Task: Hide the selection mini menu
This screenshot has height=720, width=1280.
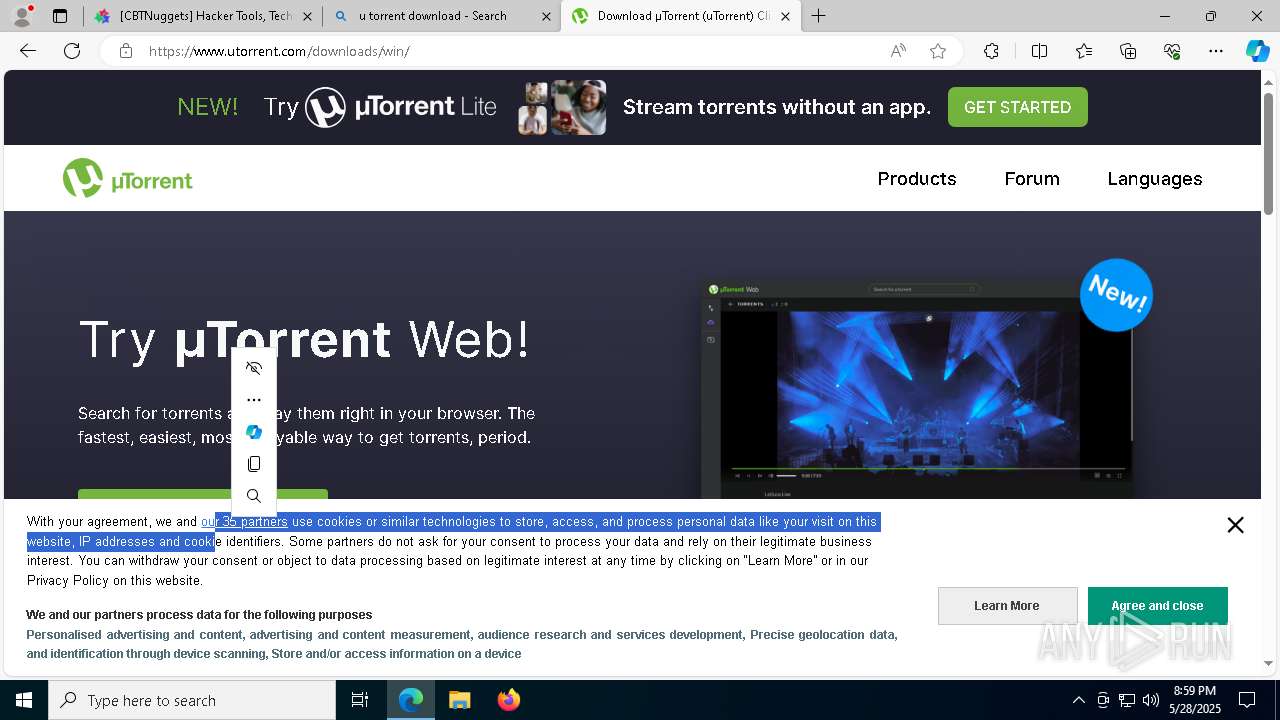Action: click(x=254, y=368)
